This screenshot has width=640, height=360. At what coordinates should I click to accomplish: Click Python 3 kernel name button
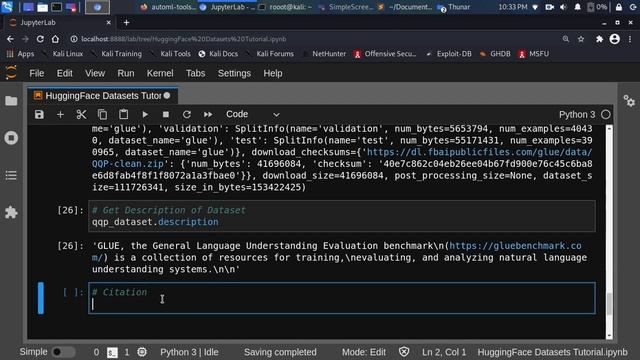[577, 114]
